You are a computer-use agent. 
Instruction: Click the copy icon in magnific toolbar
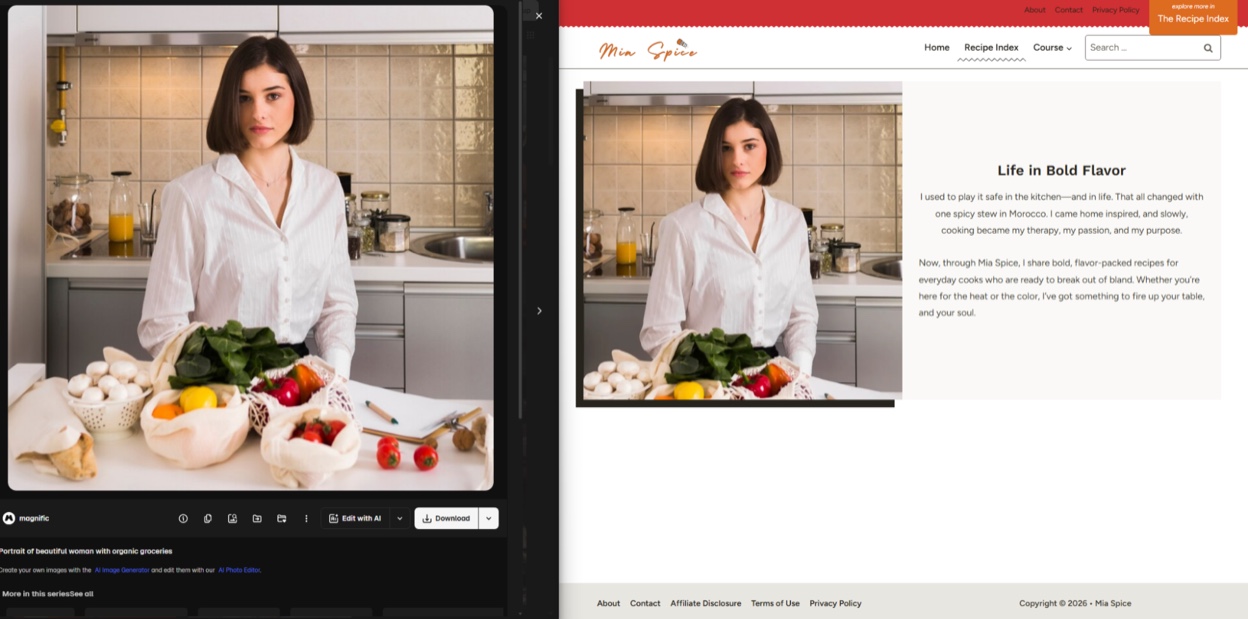tap(208, 518)
